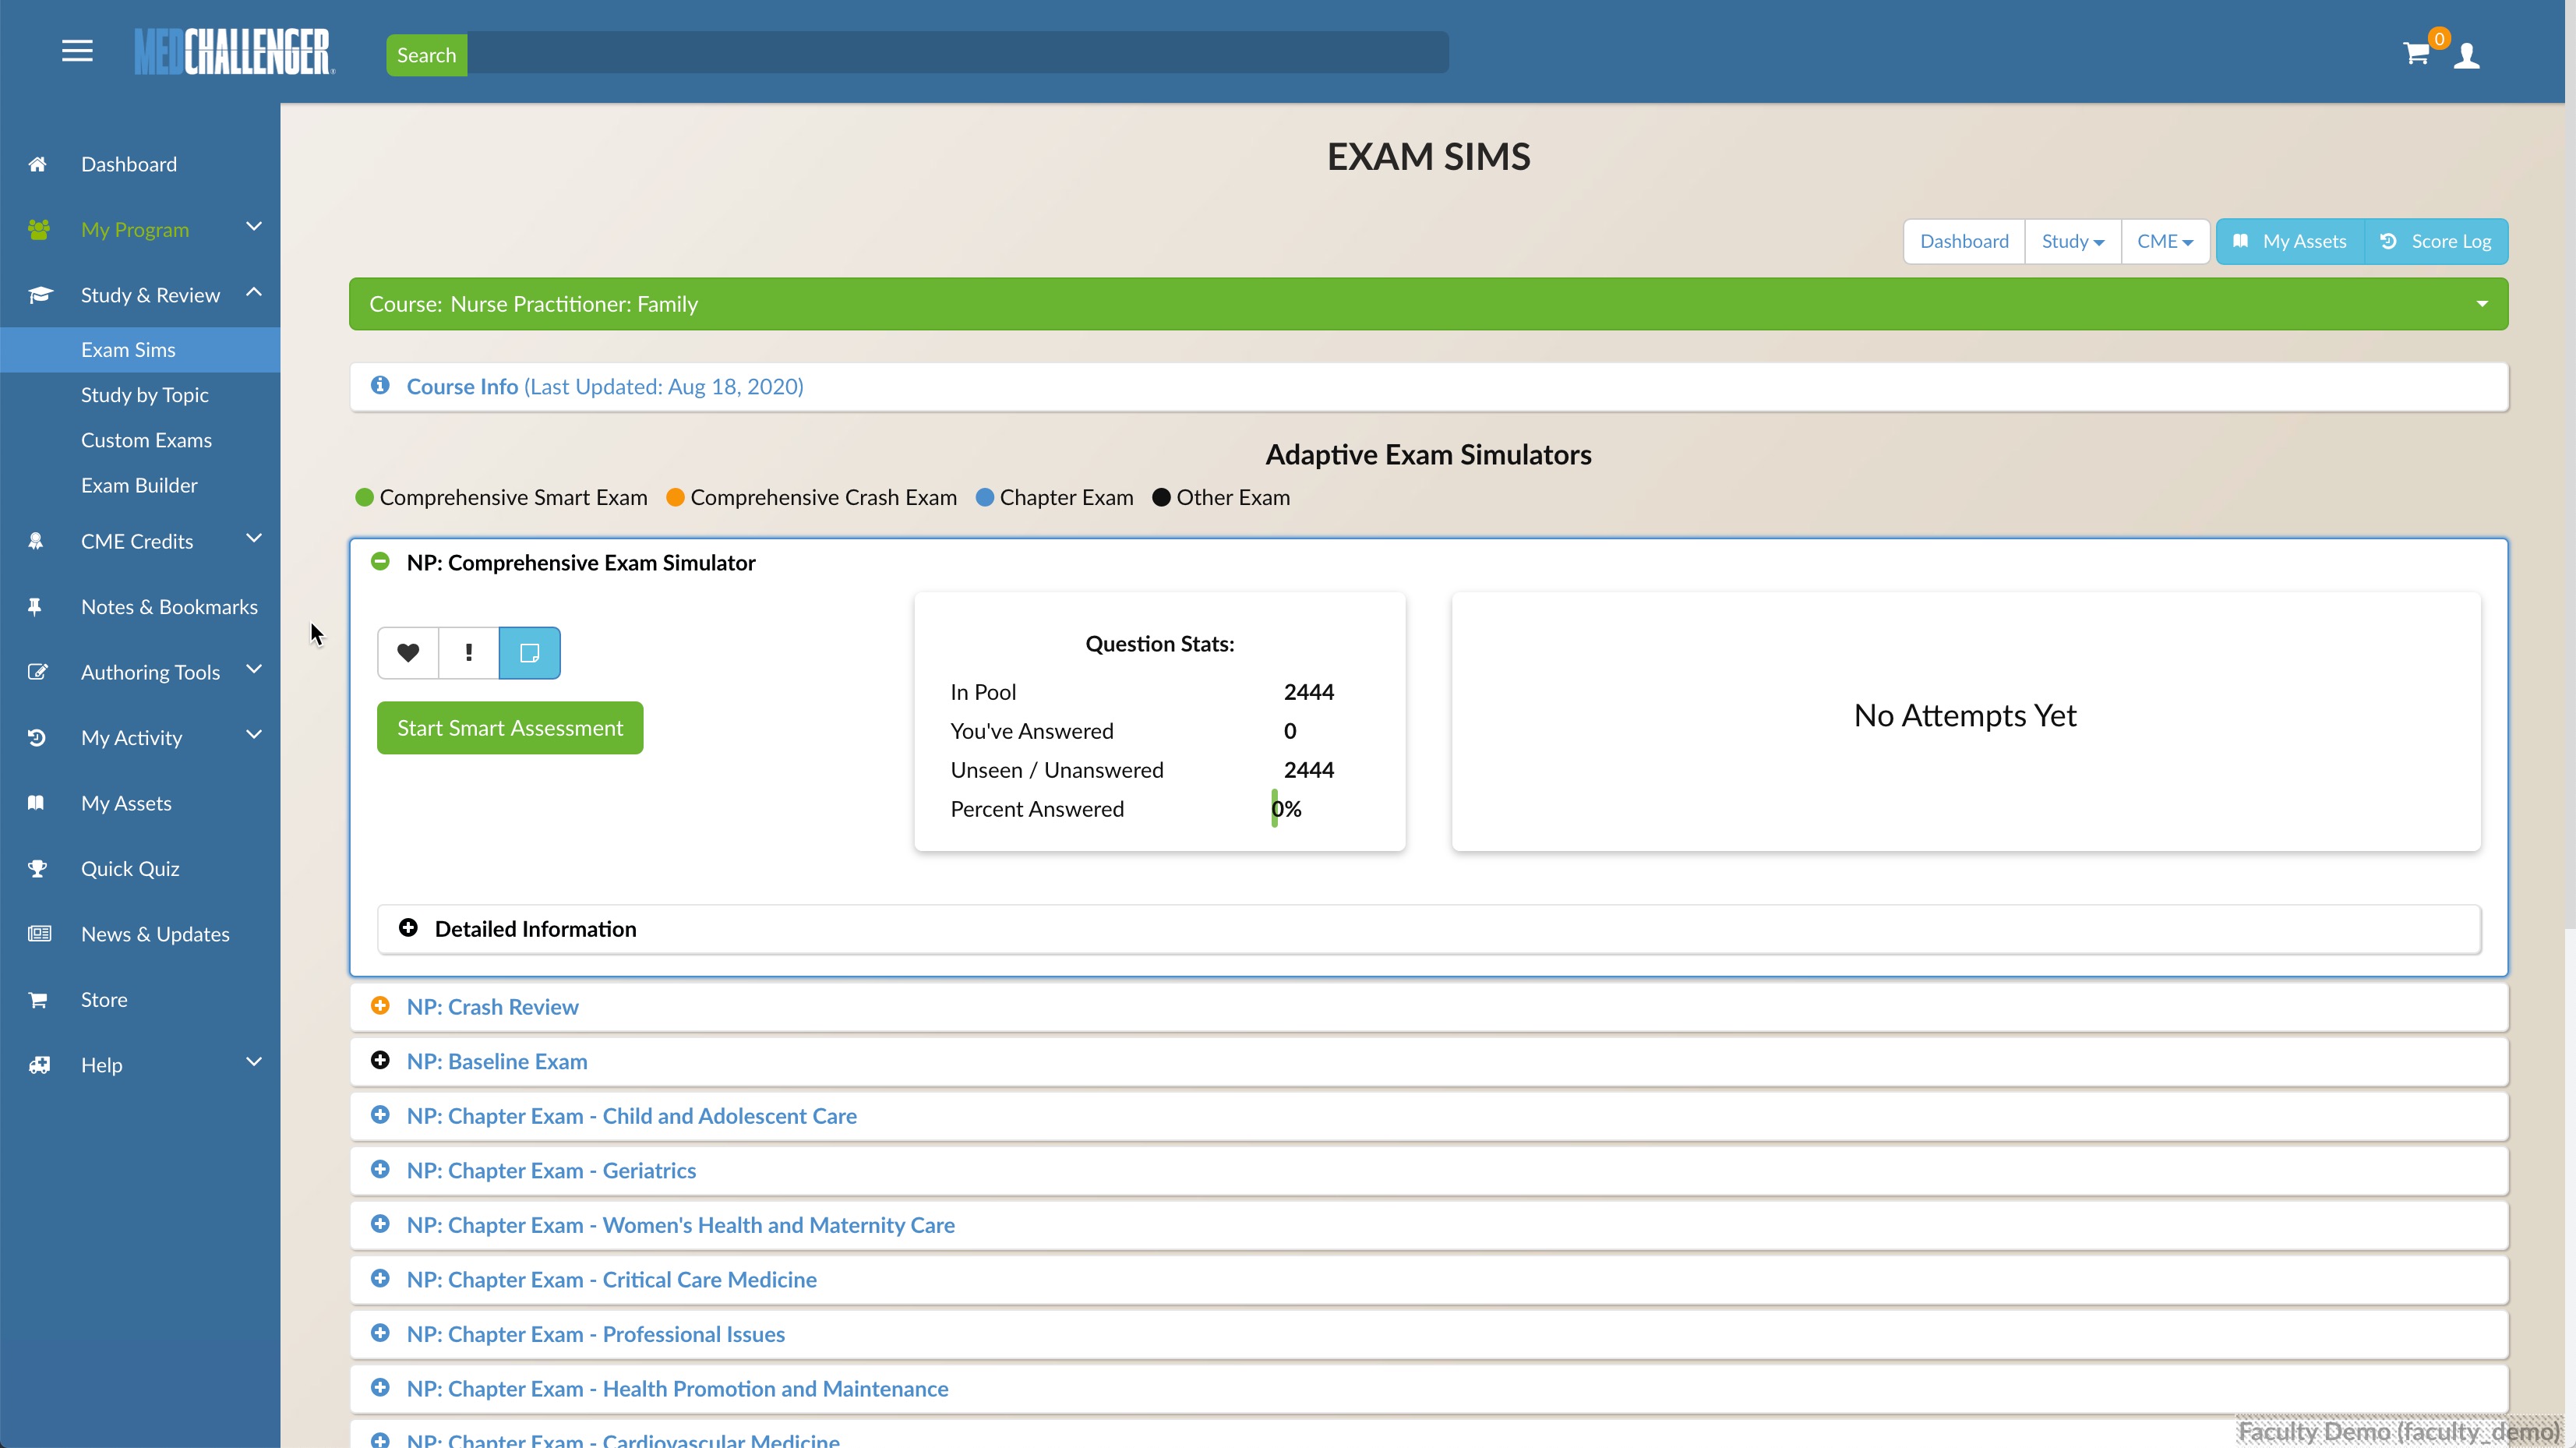
Task: Click the Notes & Bookmarks pin icon
Action: (x=35, y=607)
